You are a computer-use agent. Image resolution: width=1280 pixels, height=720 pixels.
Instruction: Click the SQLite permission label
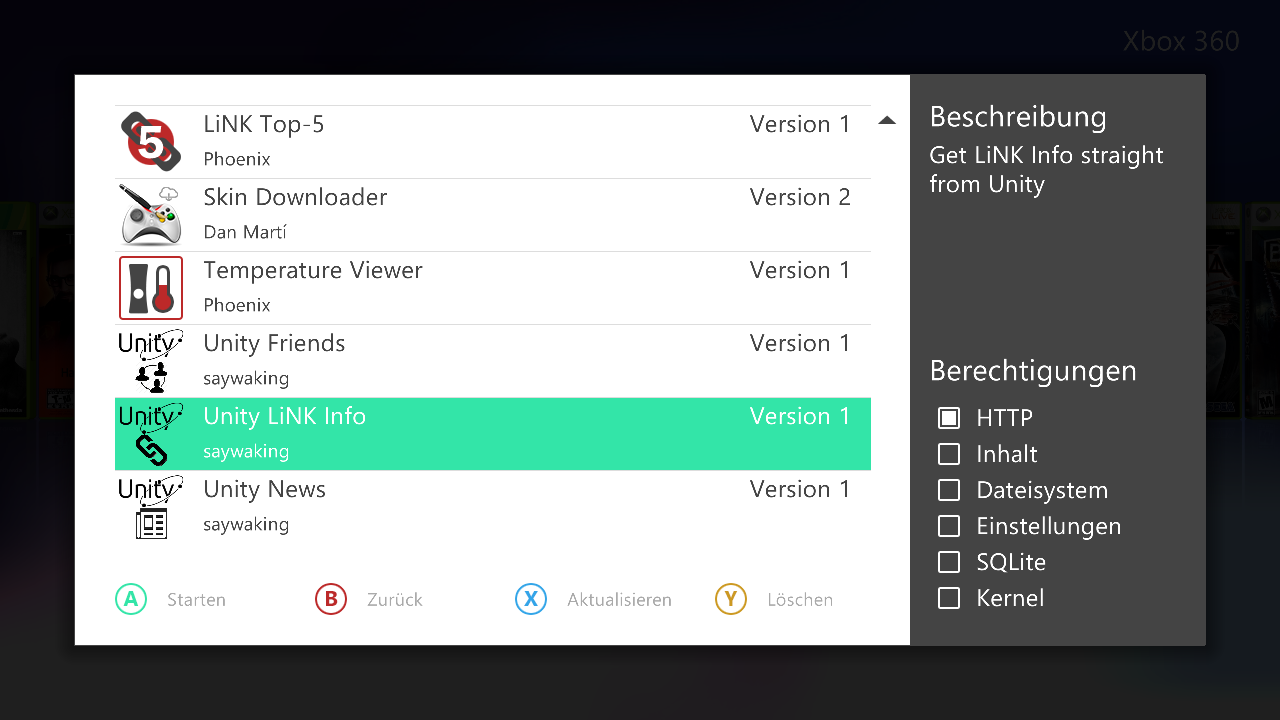click(x=1011, y=562)
